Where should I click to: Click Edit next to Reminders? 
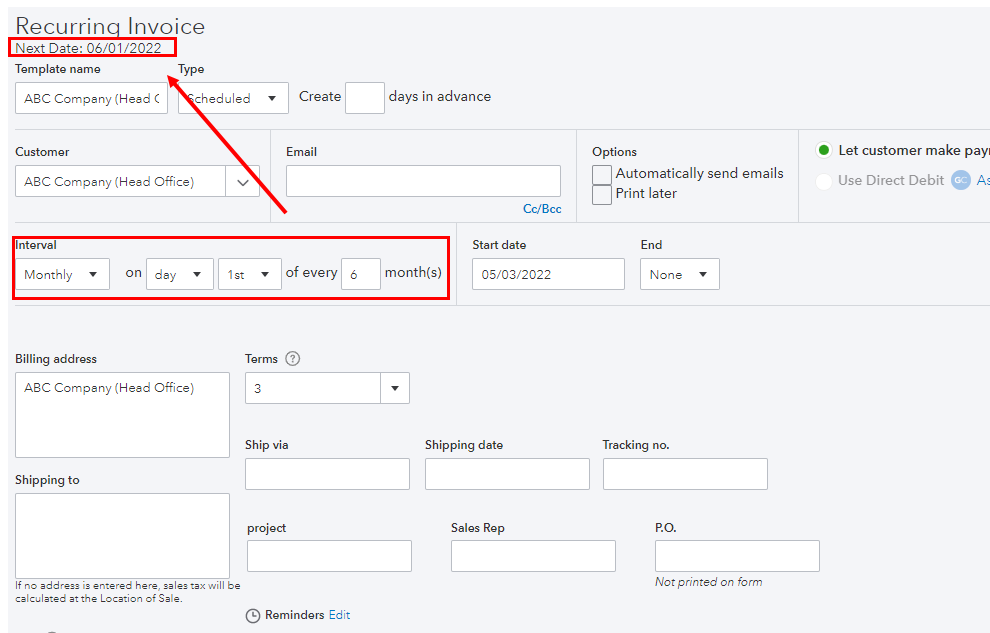pos(339,615)
